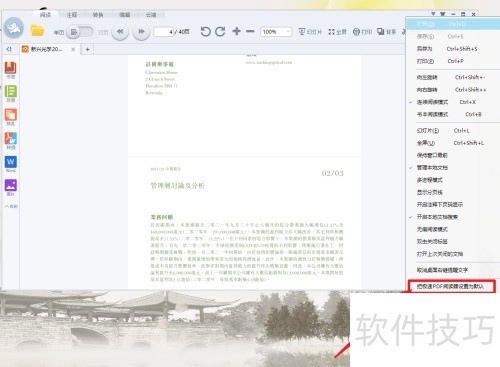This screenshot has height=367, width=500.
Task: Toggle show page break line (显示分页线)
Action: tap(453, 192)
